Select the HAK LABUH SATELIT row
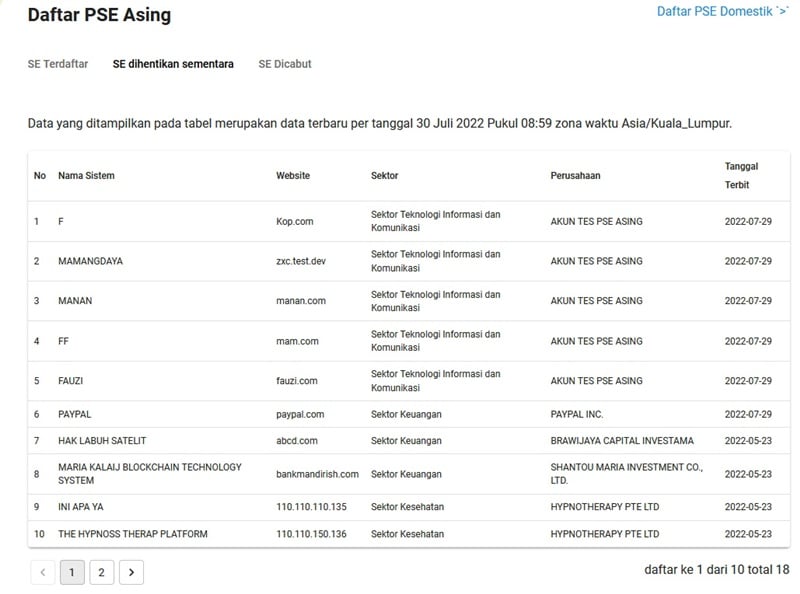This screenshot has width=800, height=594. point(409,440)
